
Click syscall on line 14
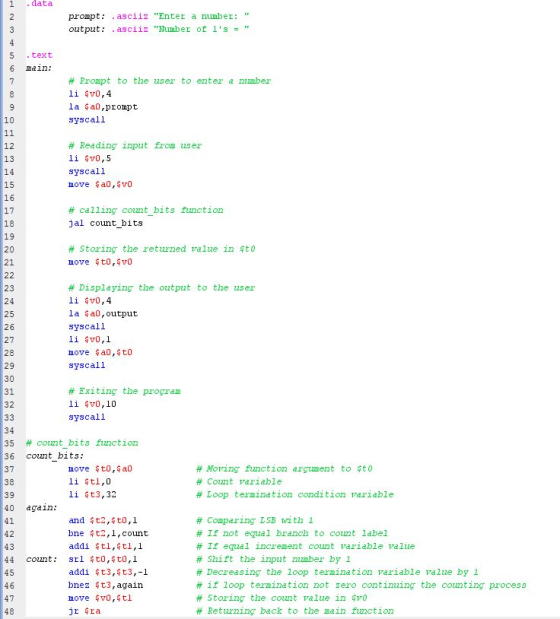point(87,171)
